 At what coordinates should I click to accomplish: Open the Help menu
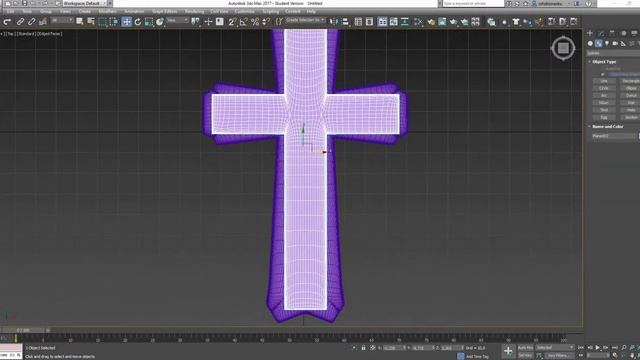[311, 11]
